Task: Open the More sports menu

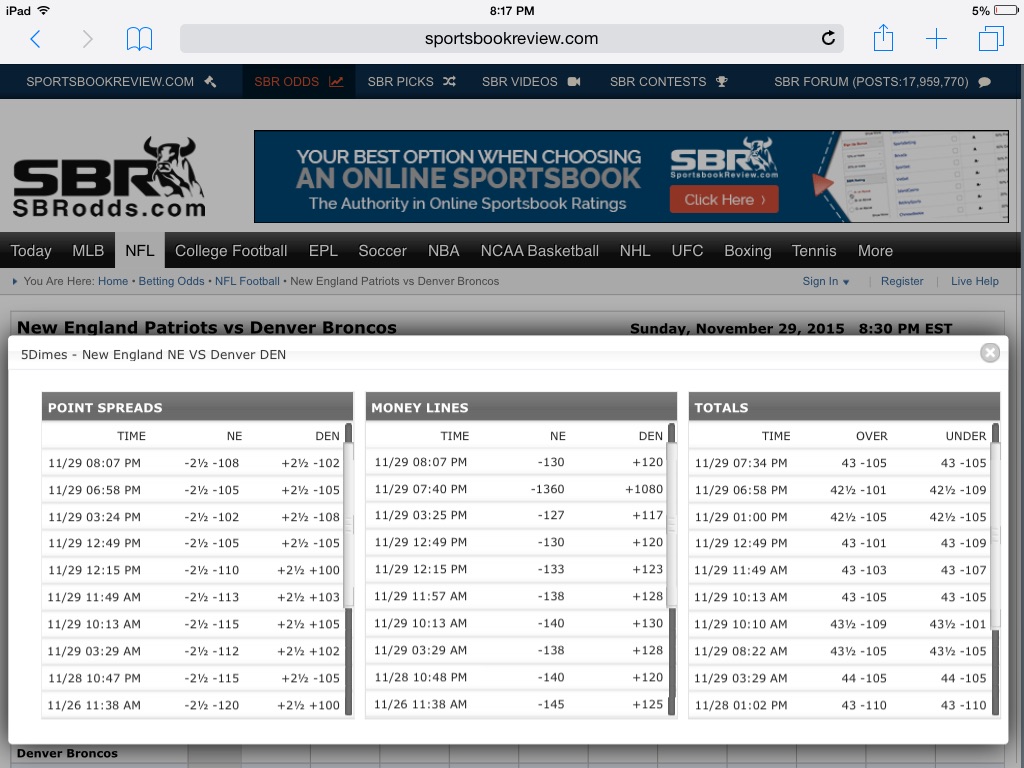Action: (875, 251)
